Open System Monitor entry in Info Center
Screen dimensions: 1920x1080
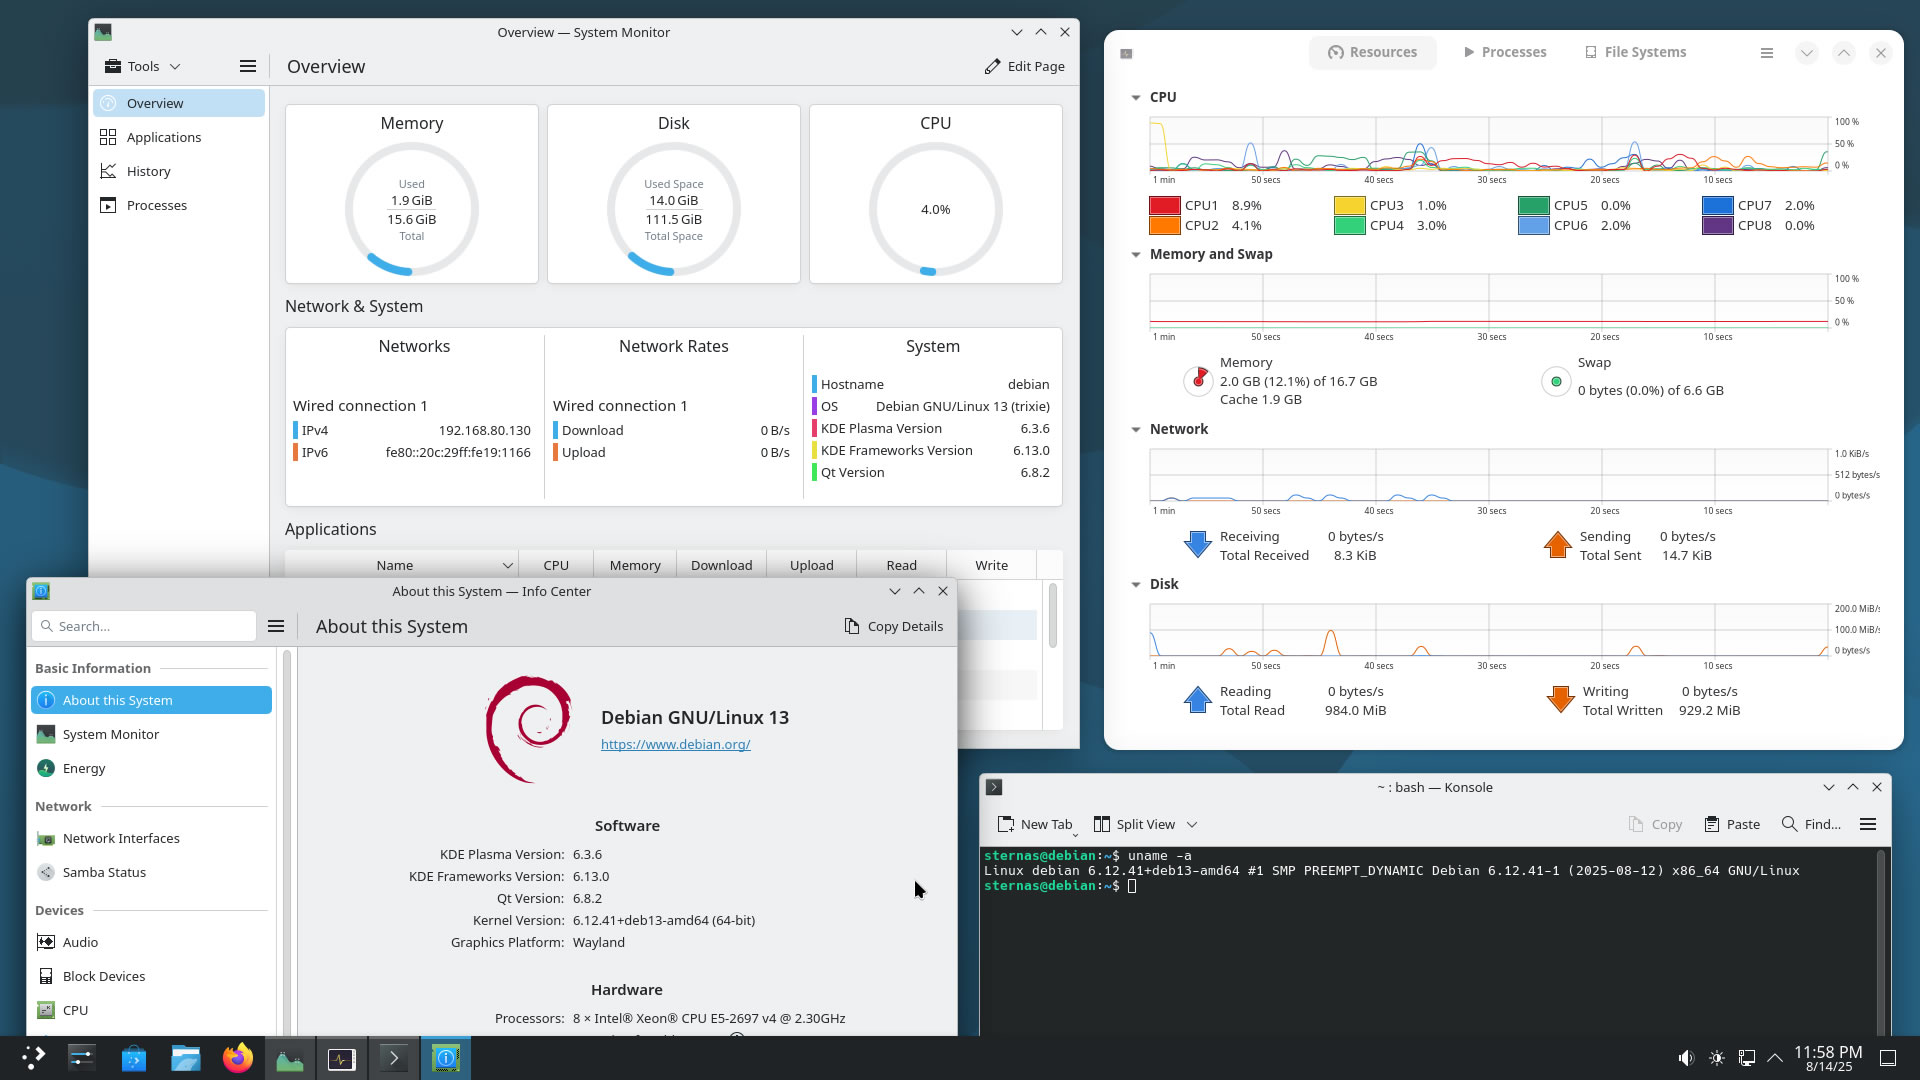(151, 734)
